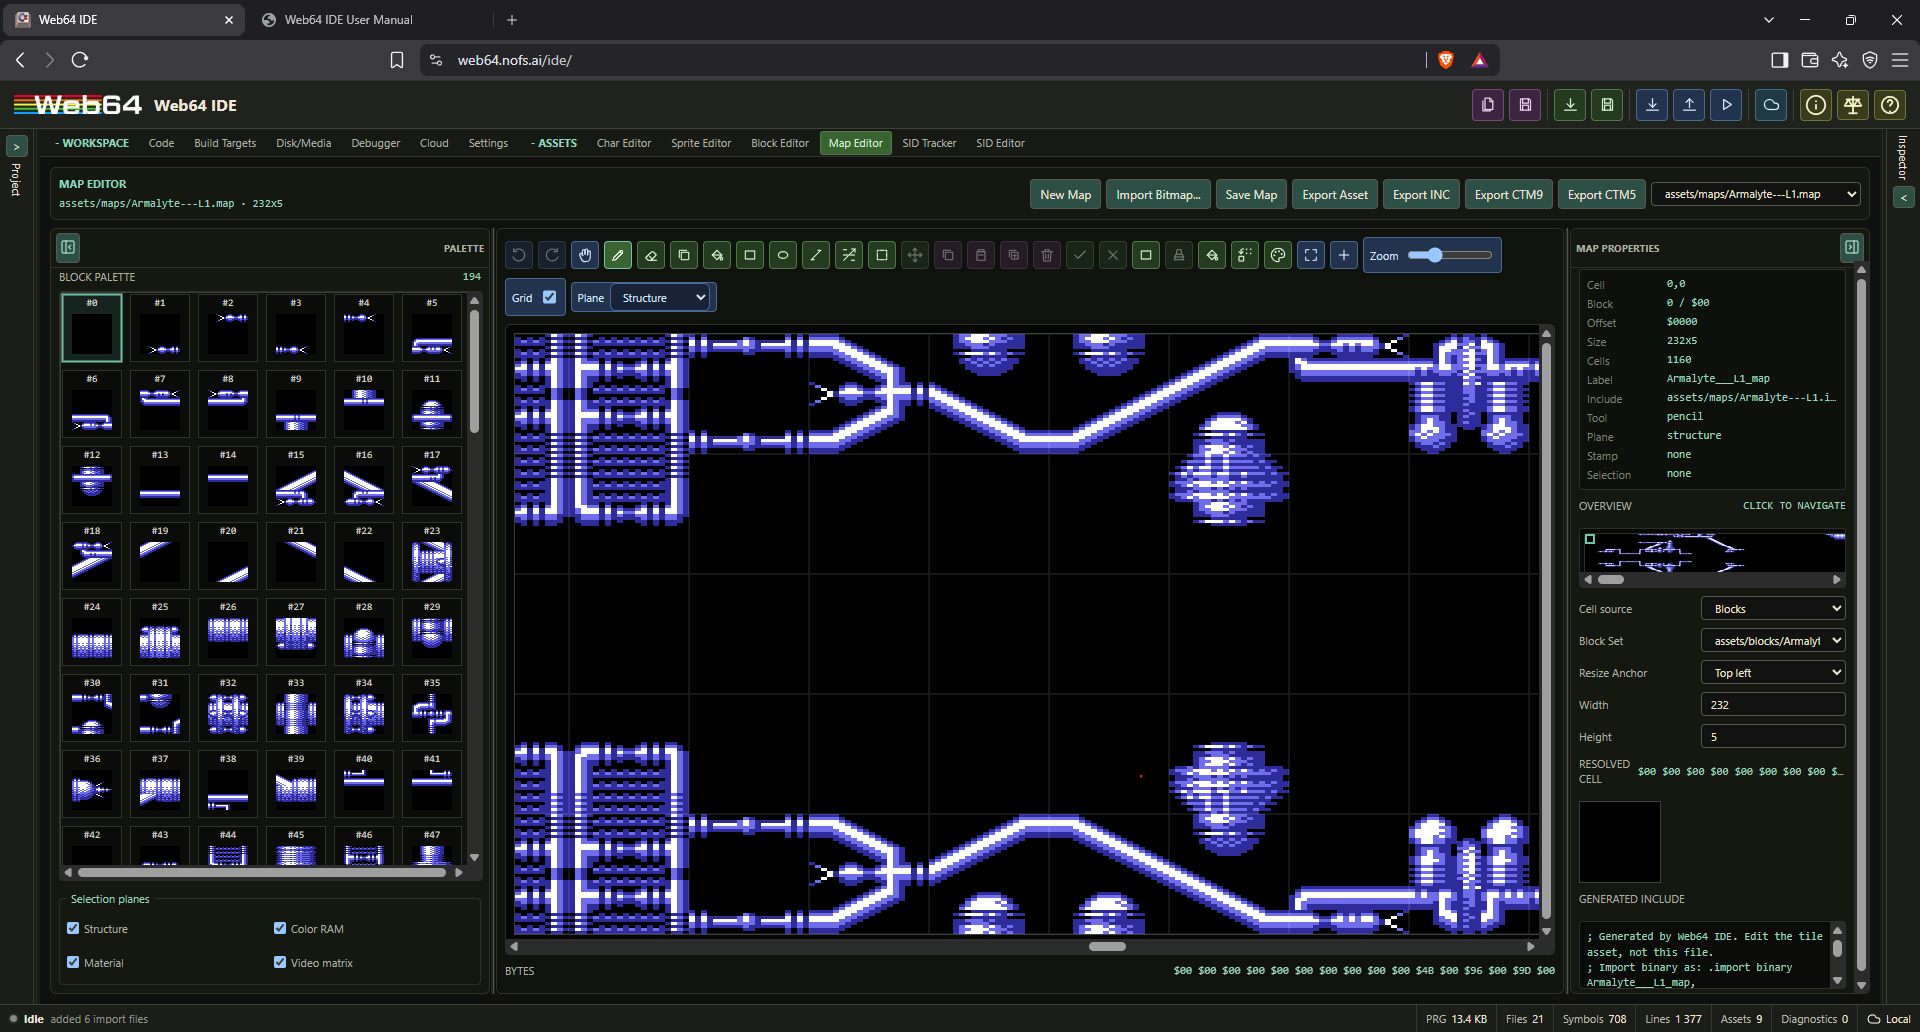Click the Export Asset button

tap(1335, 194)
